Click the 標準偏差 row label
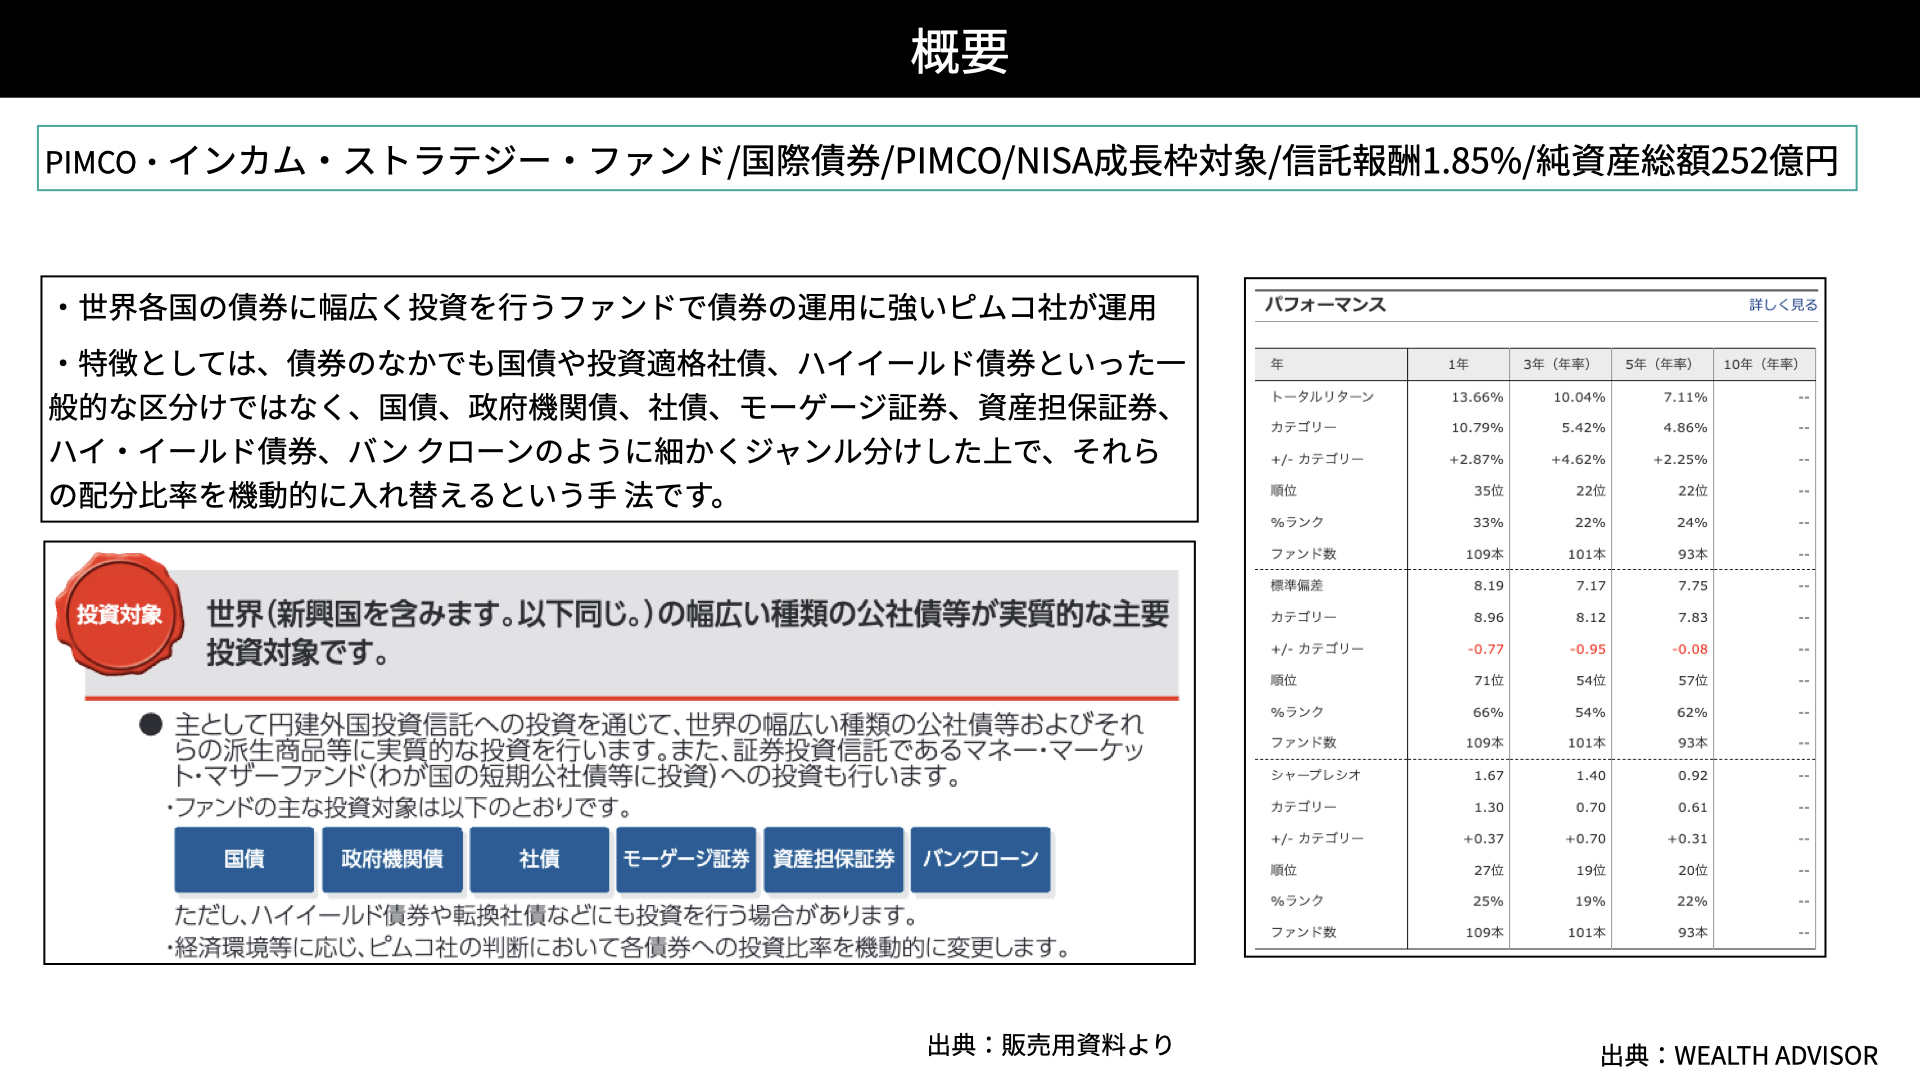This screenshot has height=1080, width=1920. (1296, 586)
